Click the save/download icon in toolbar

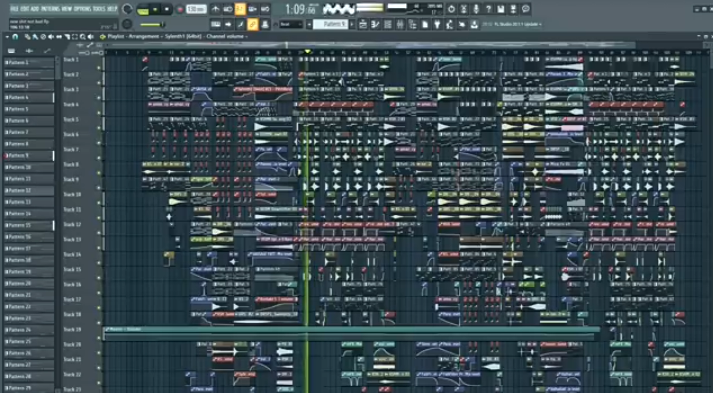[474, 24]
